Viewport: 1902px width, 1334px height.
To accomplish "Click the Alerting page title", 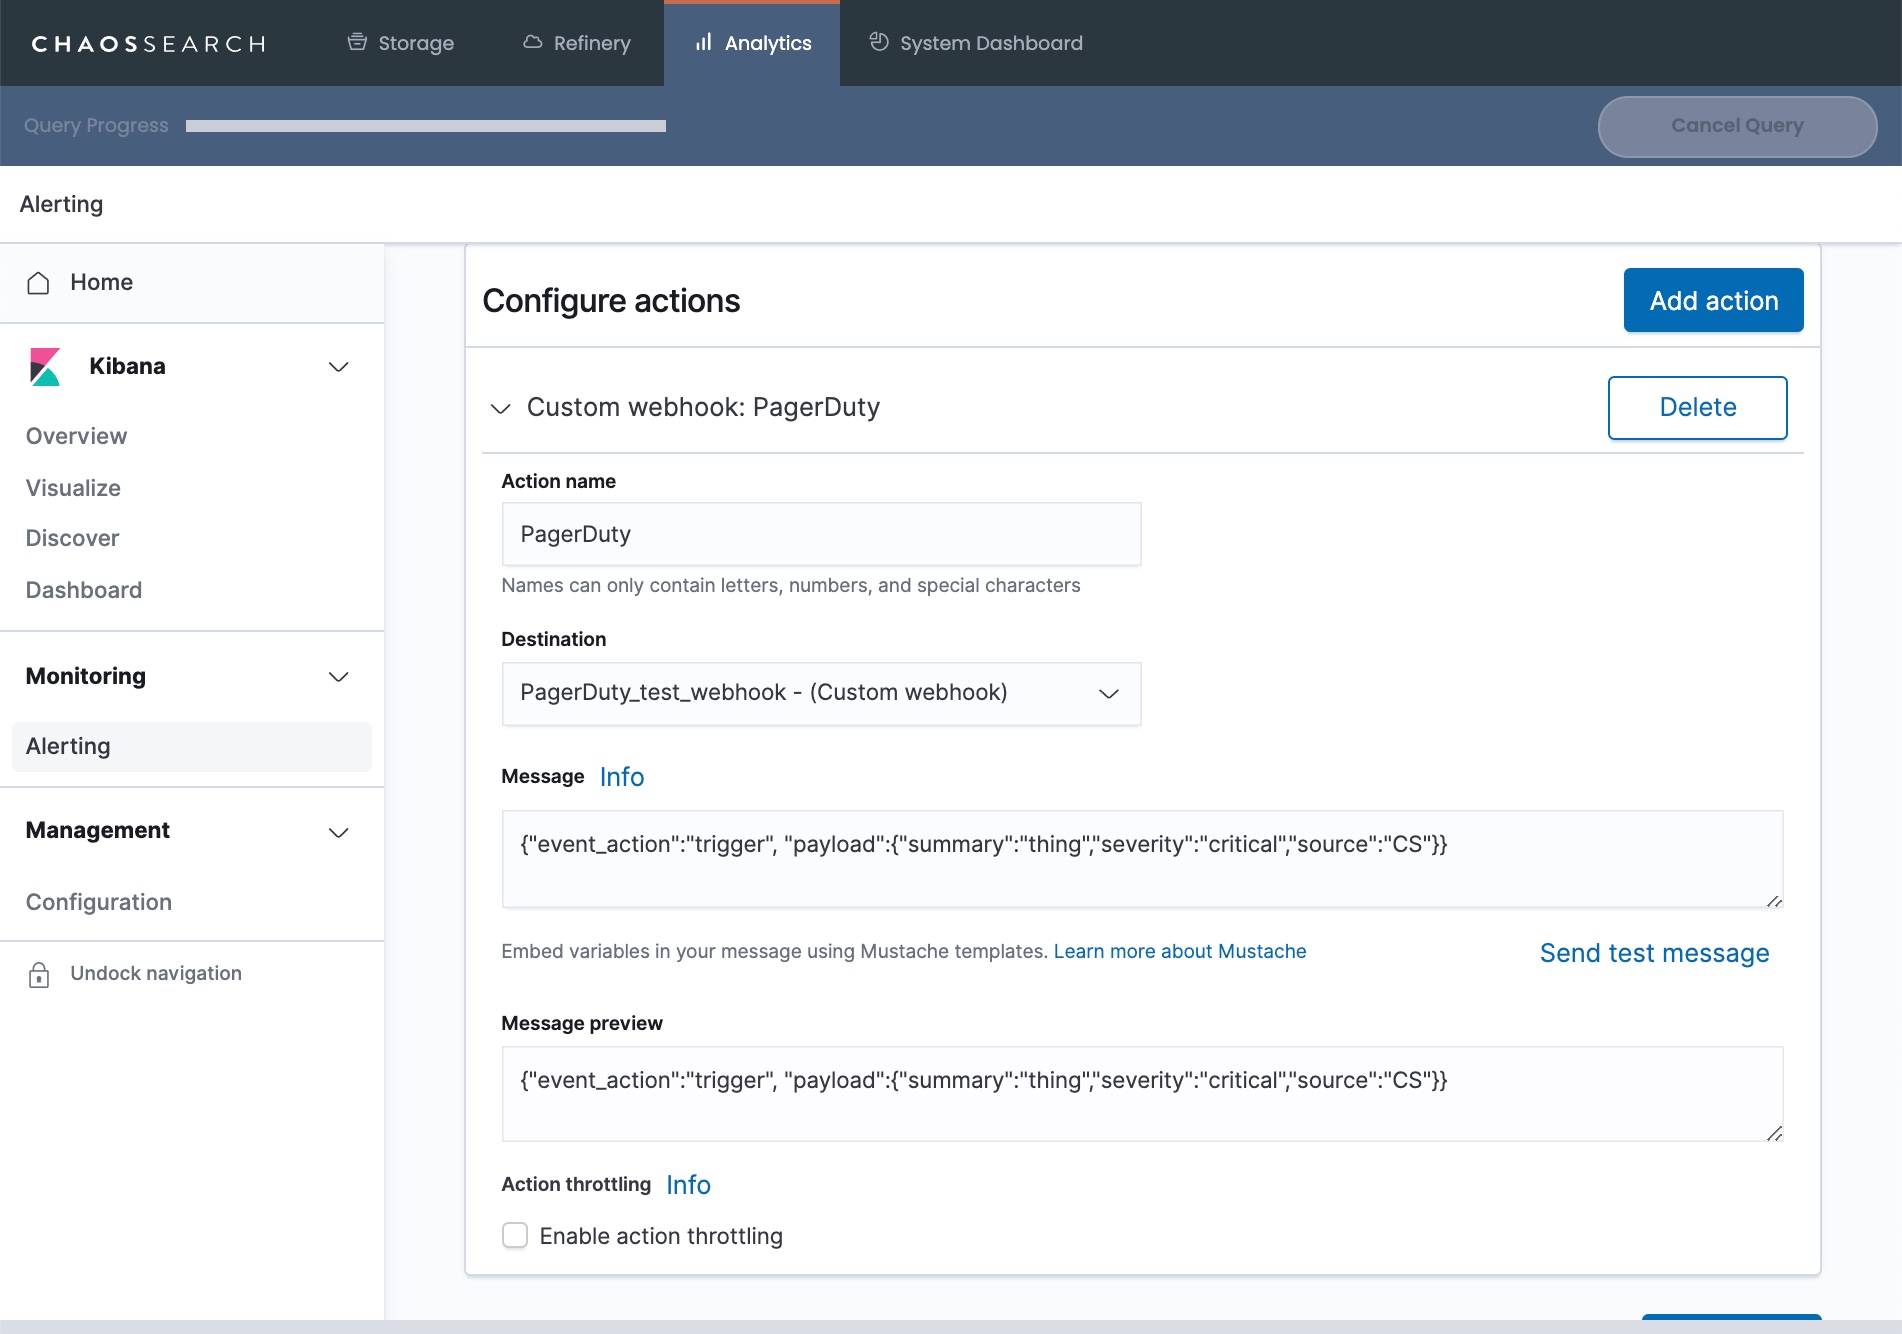I will pos(61,204).
